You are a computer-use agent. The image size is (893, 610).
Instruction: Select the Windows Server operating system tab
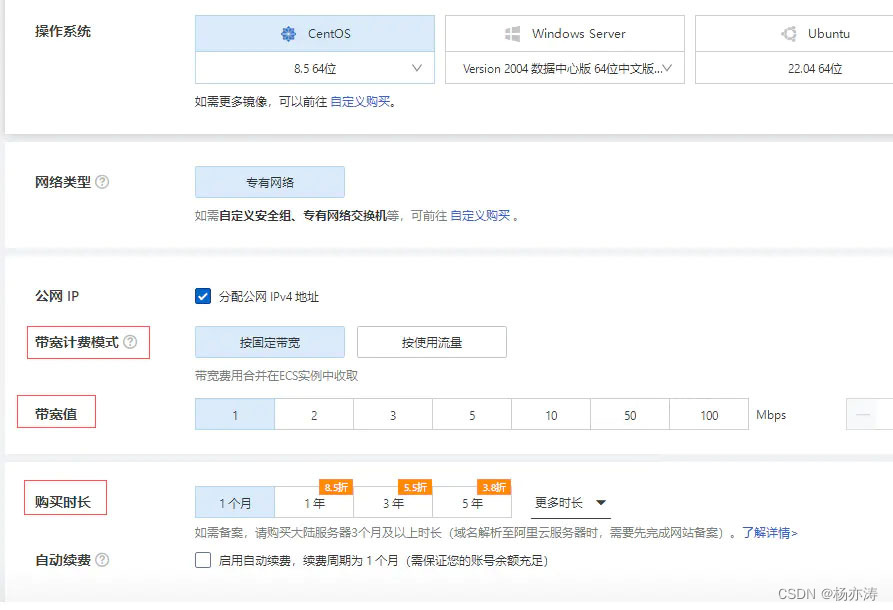click(564, 34)
